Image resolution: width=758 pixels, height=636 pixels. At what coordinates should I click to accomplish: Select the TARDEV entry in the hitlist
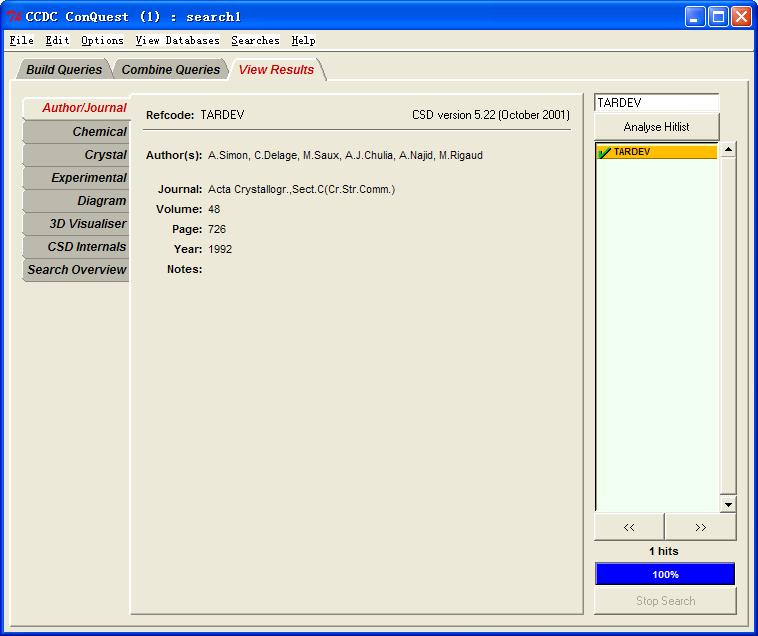[657, 152]
